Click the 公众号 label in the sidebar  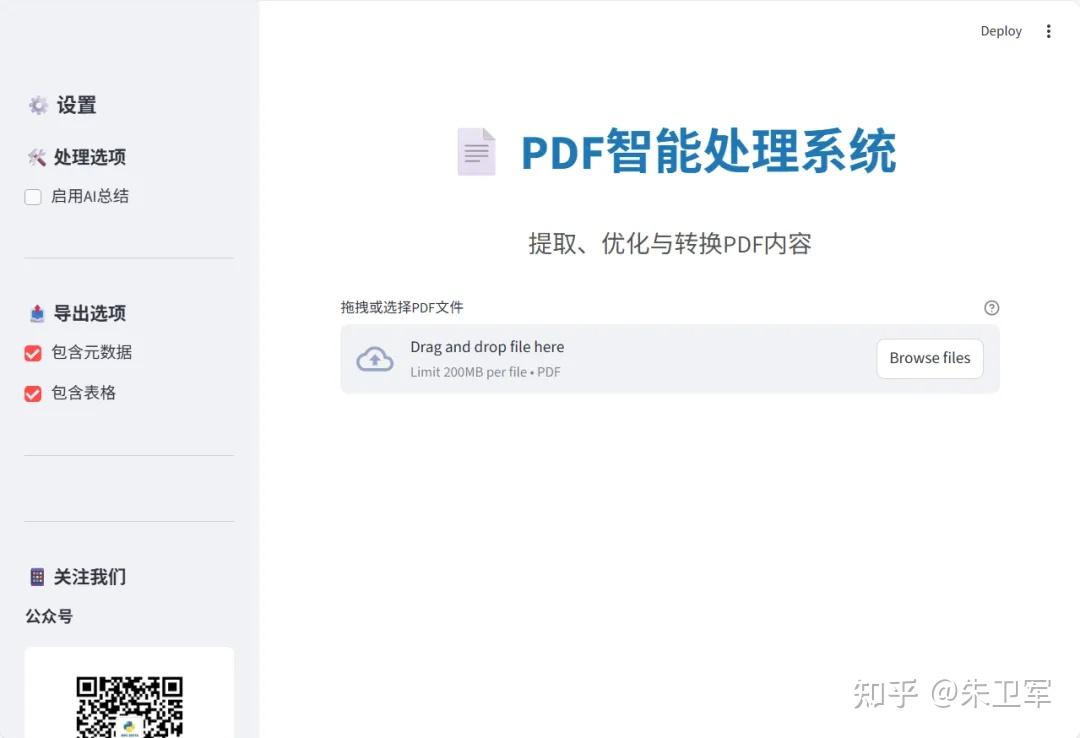point(48,616)
